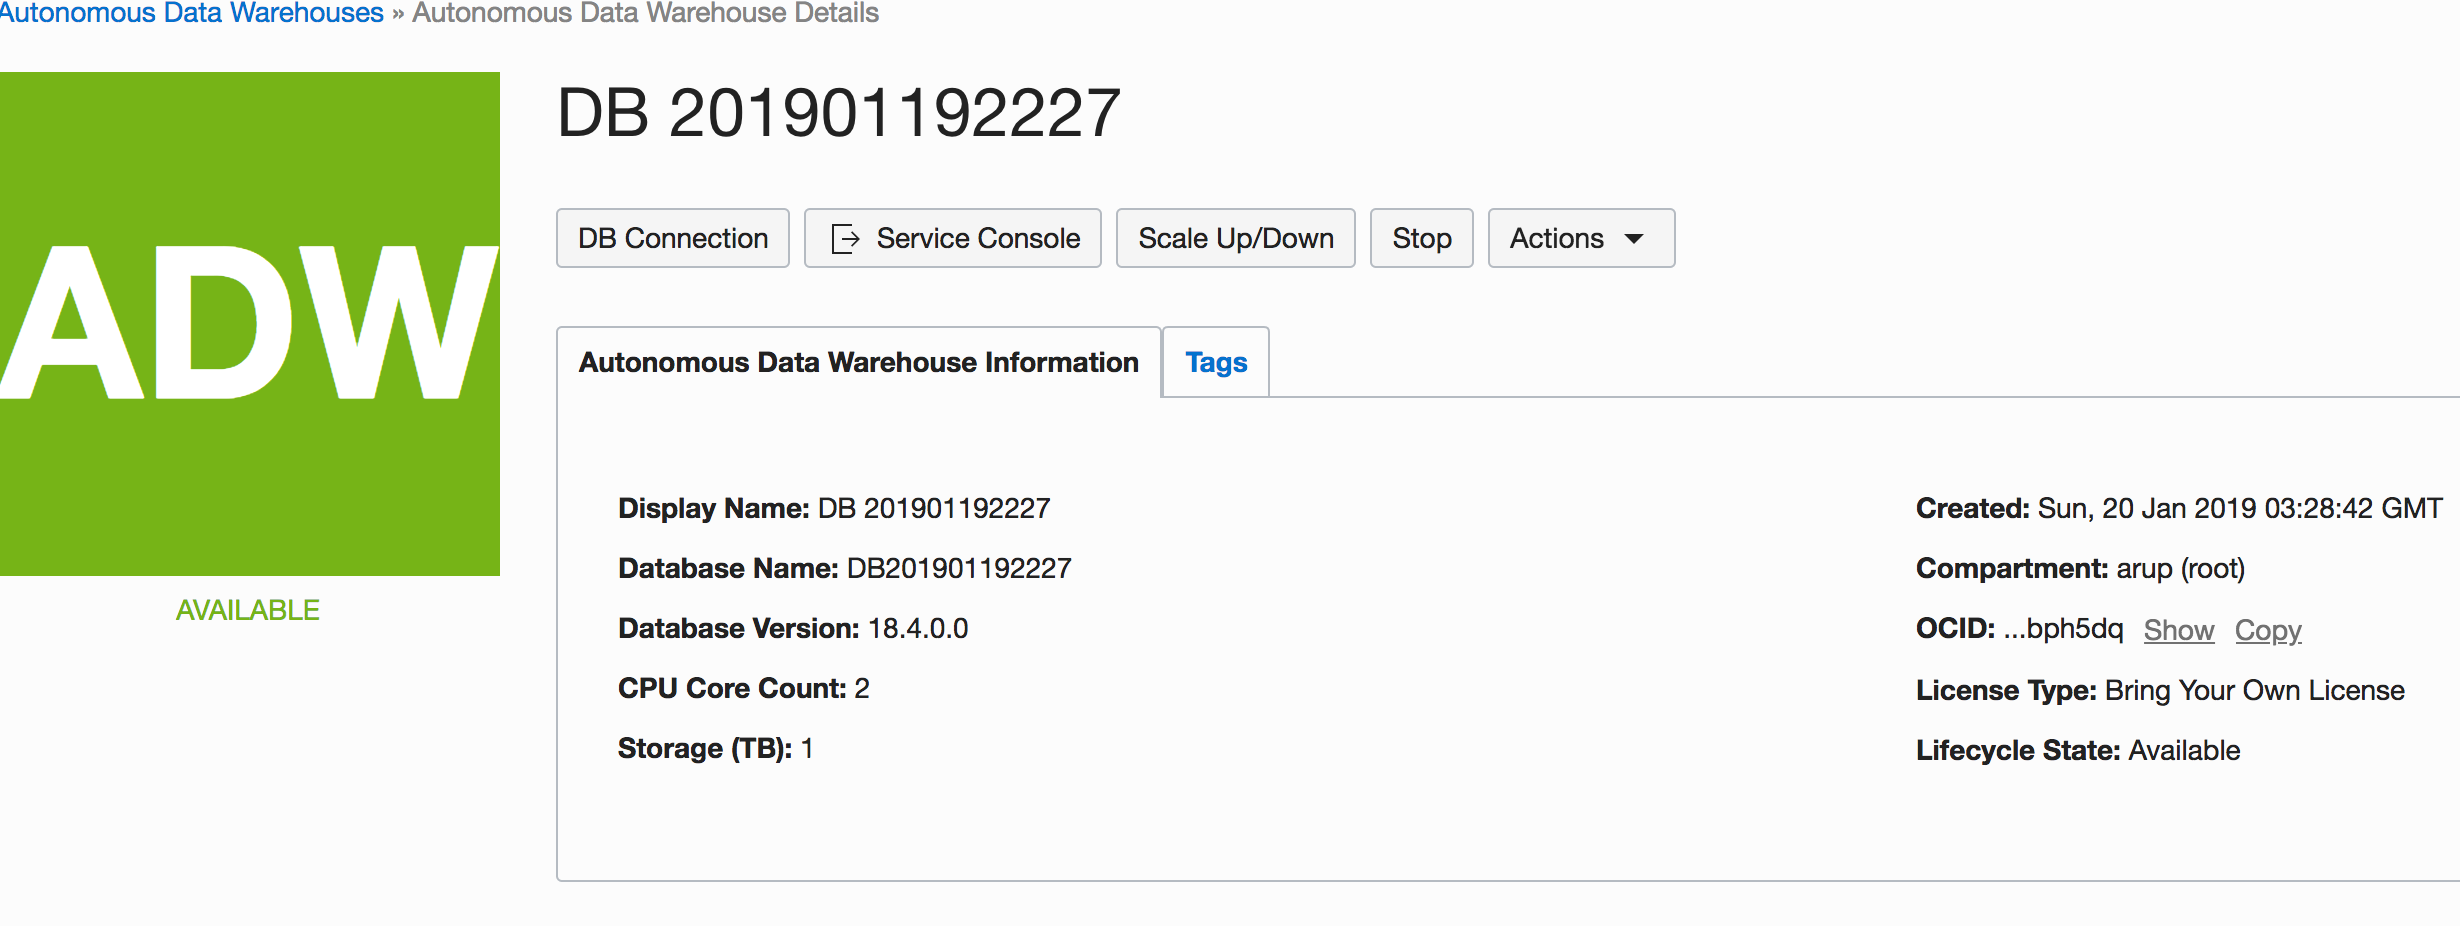2460x926 pixels.
Task: Click the AVAILABLE status label
Action: coord(248,610)
